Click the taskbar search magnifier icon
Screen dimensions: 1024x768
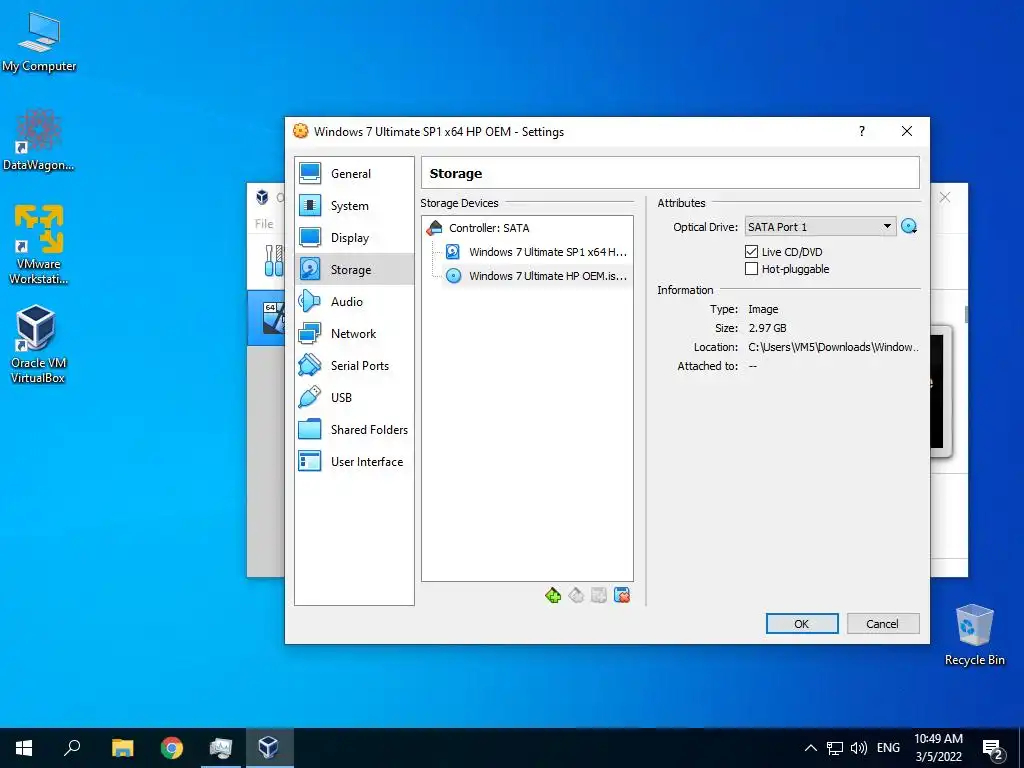72,748
